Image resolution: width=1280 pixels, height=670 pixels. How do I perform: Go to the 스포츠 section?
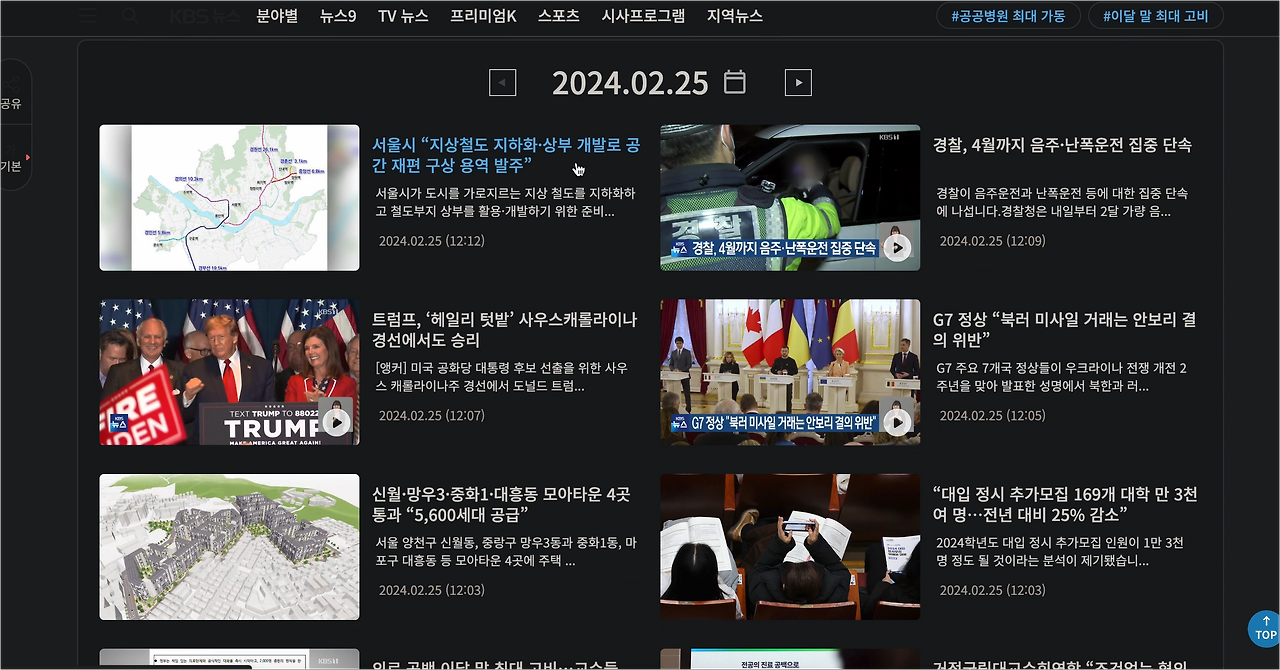coord(559,16)
